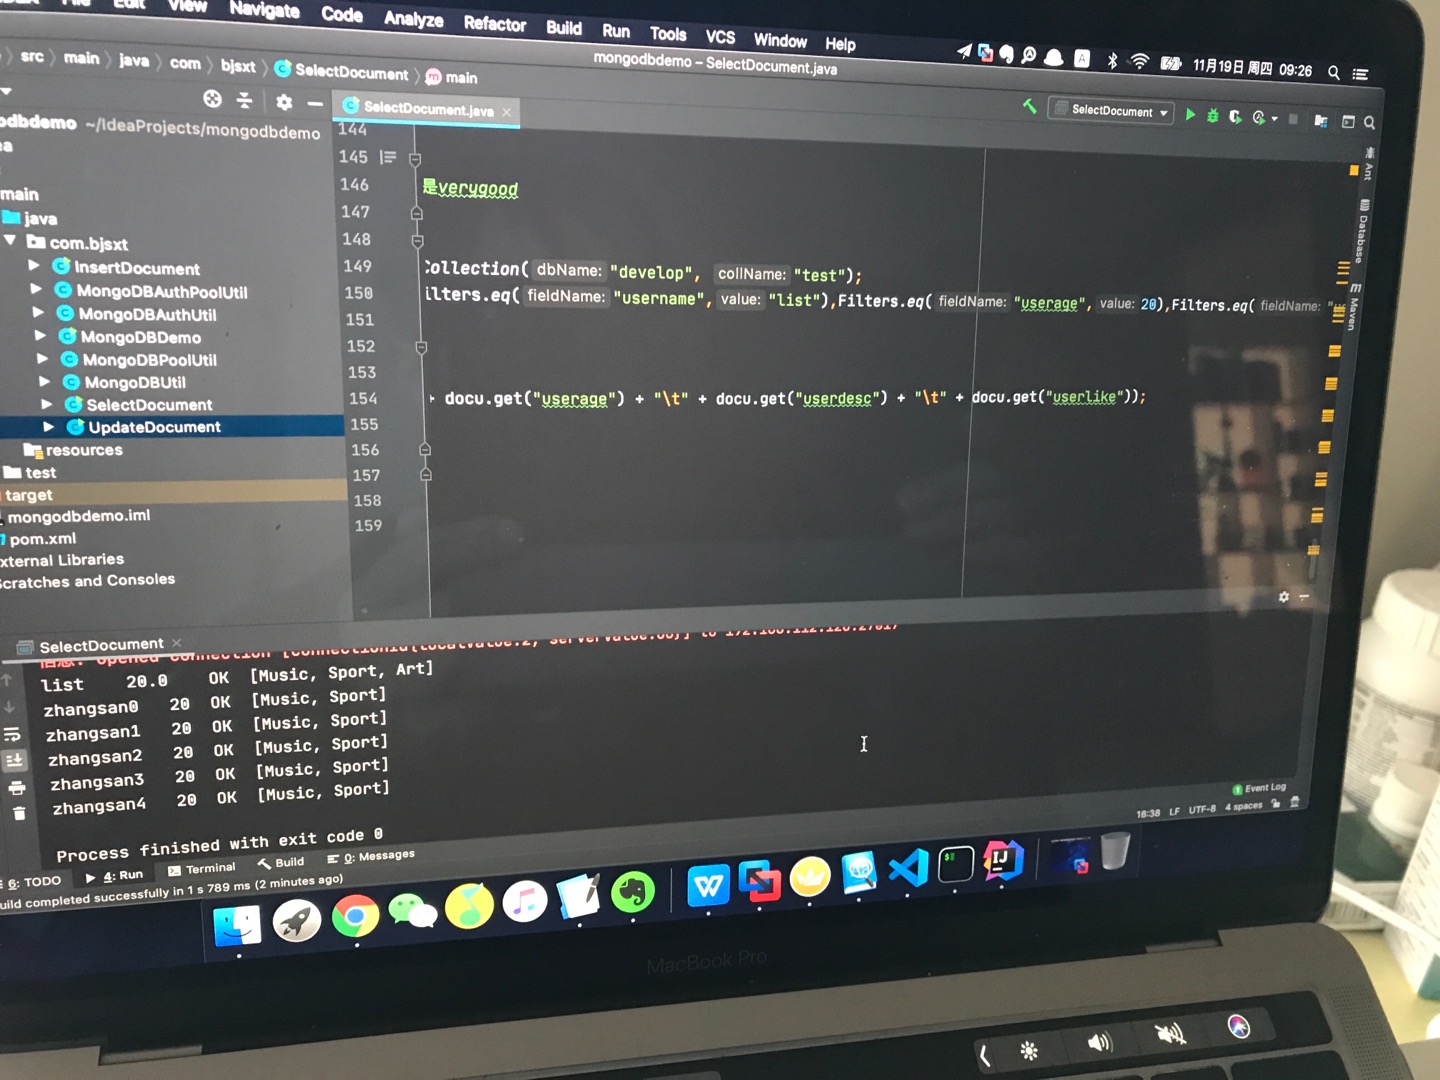Open the Event Log
The height and width of the screenshot is (1080, 1440).
[1259, 788]
